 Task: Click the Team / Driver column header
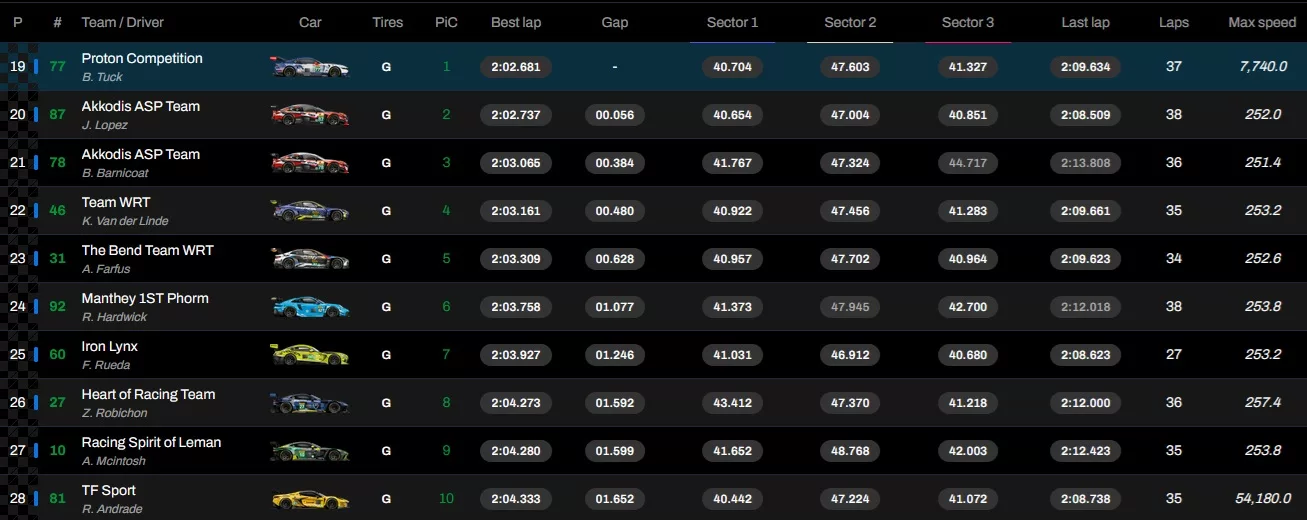[x=122, y=22]
